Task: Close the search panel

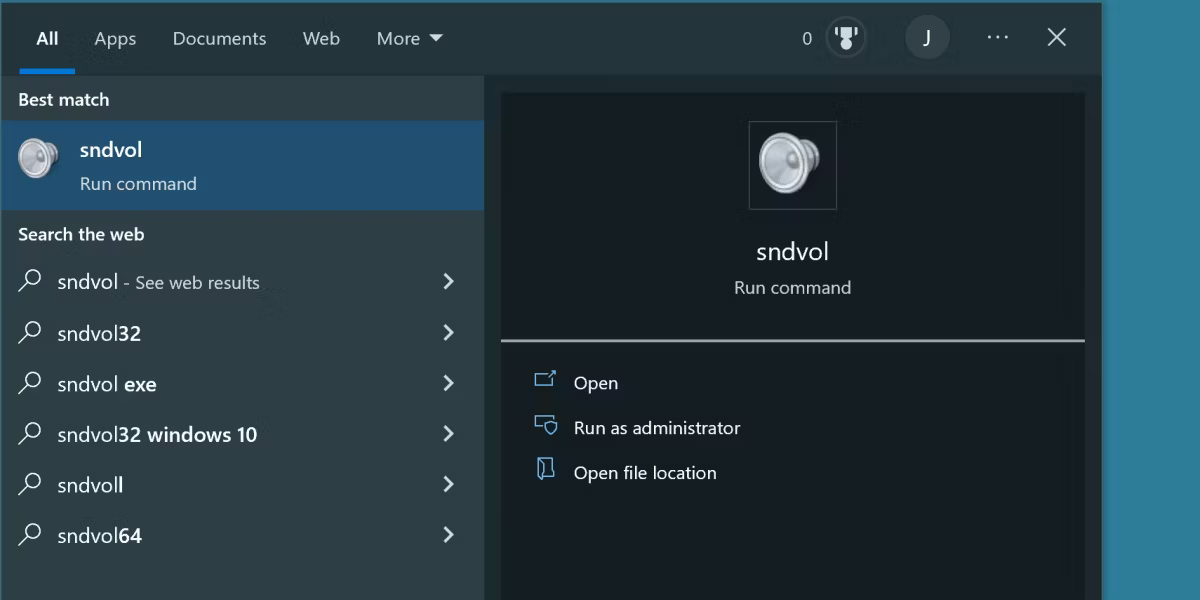Action: click(1056, 38)
